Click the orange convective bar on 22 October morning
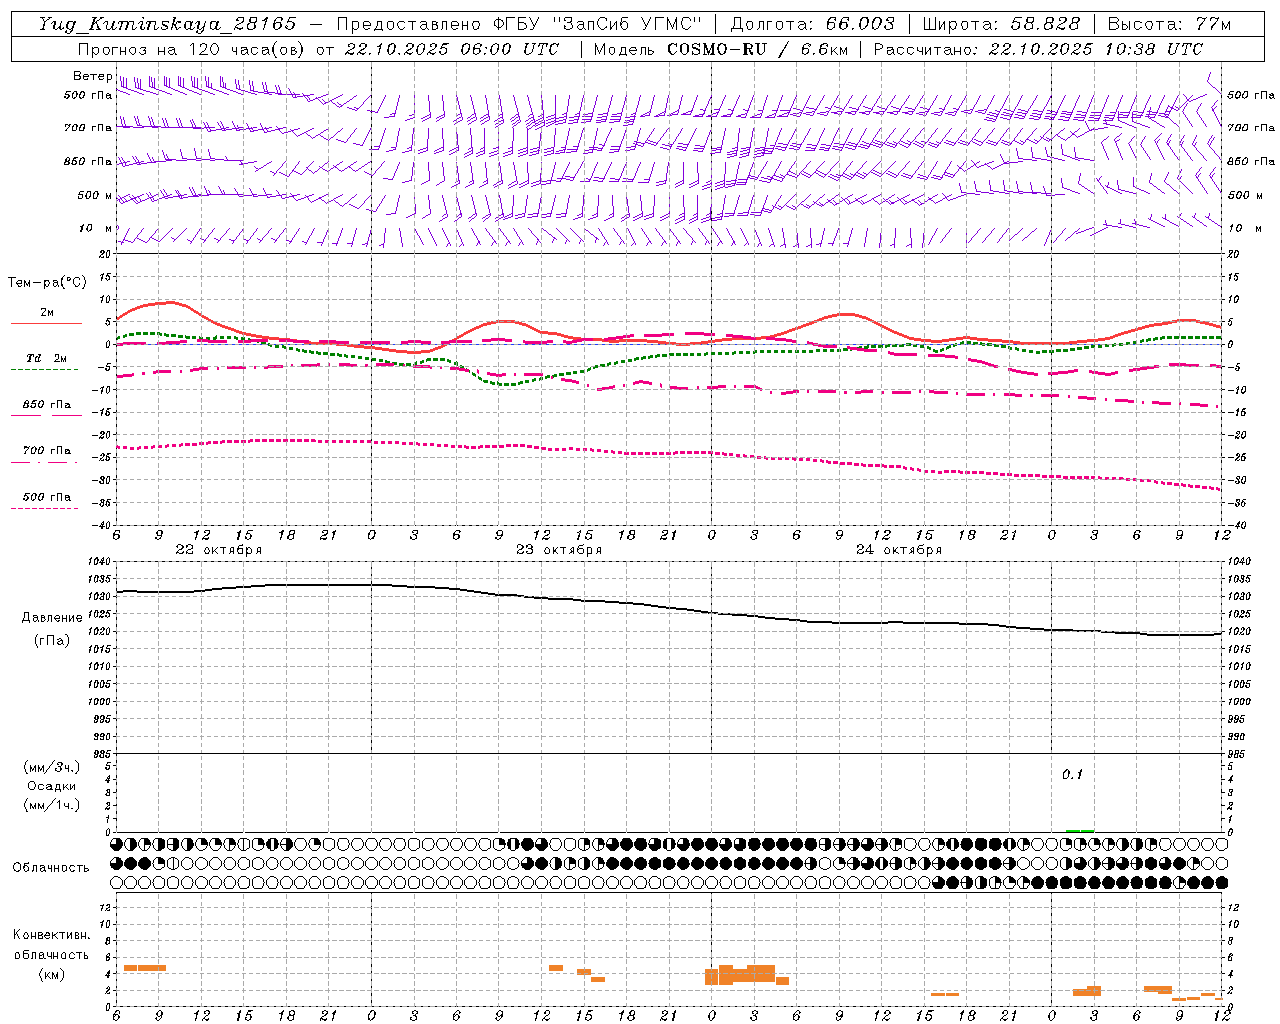This screenshot has height=1024, width=1280. [144, 968]
